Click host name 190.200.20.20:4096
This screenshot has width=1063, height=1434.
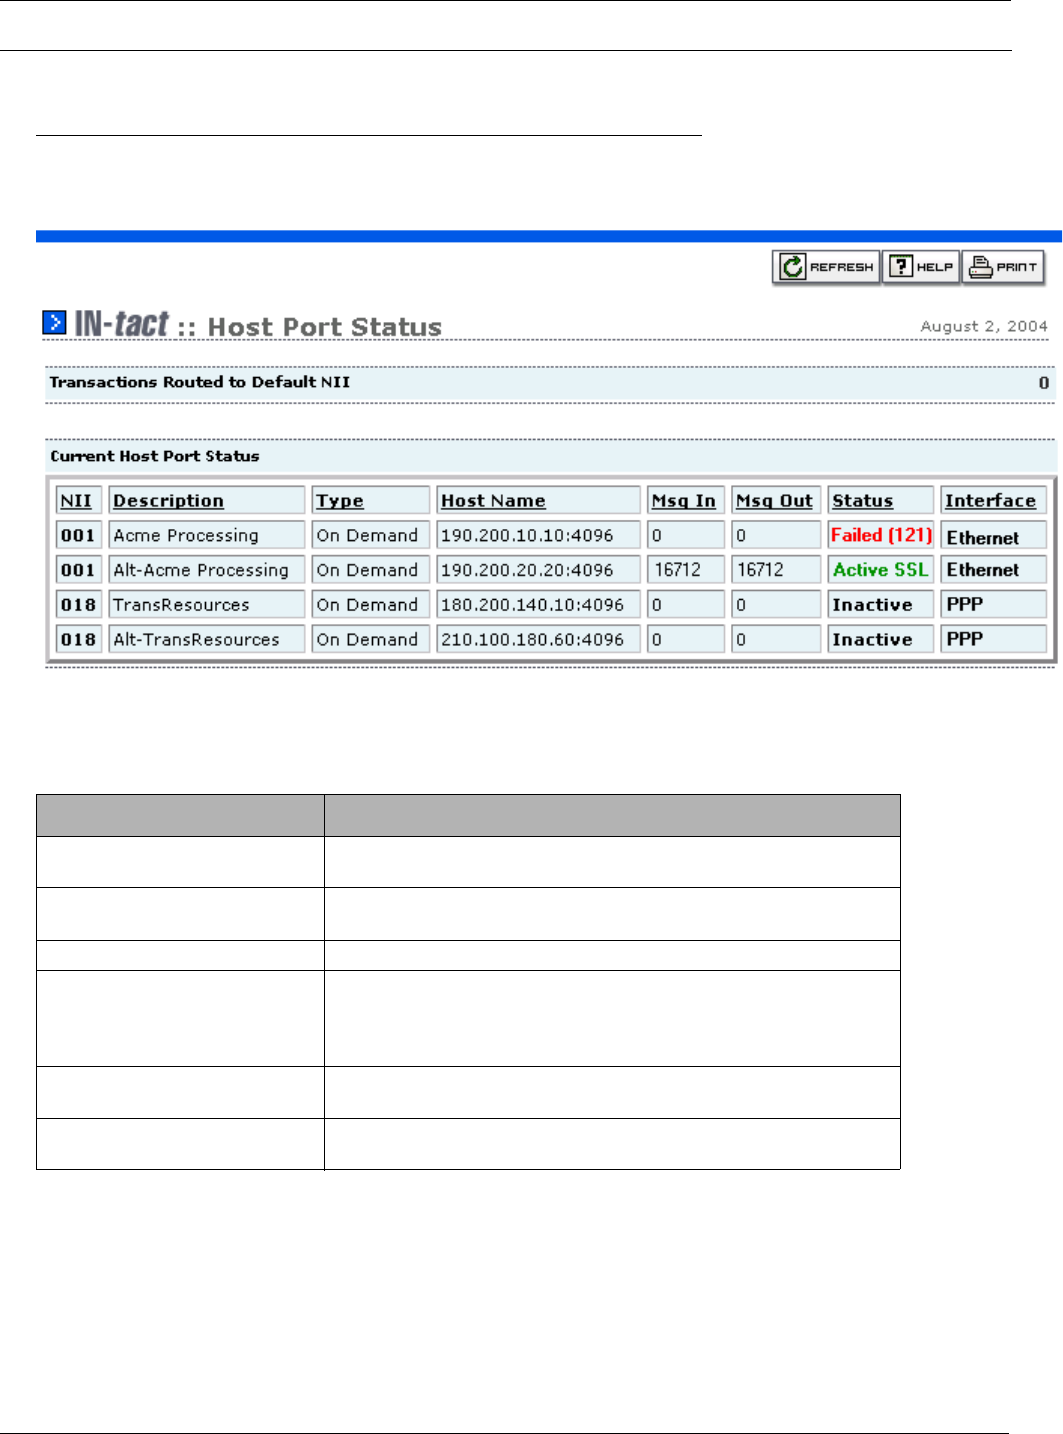point(527,570)
